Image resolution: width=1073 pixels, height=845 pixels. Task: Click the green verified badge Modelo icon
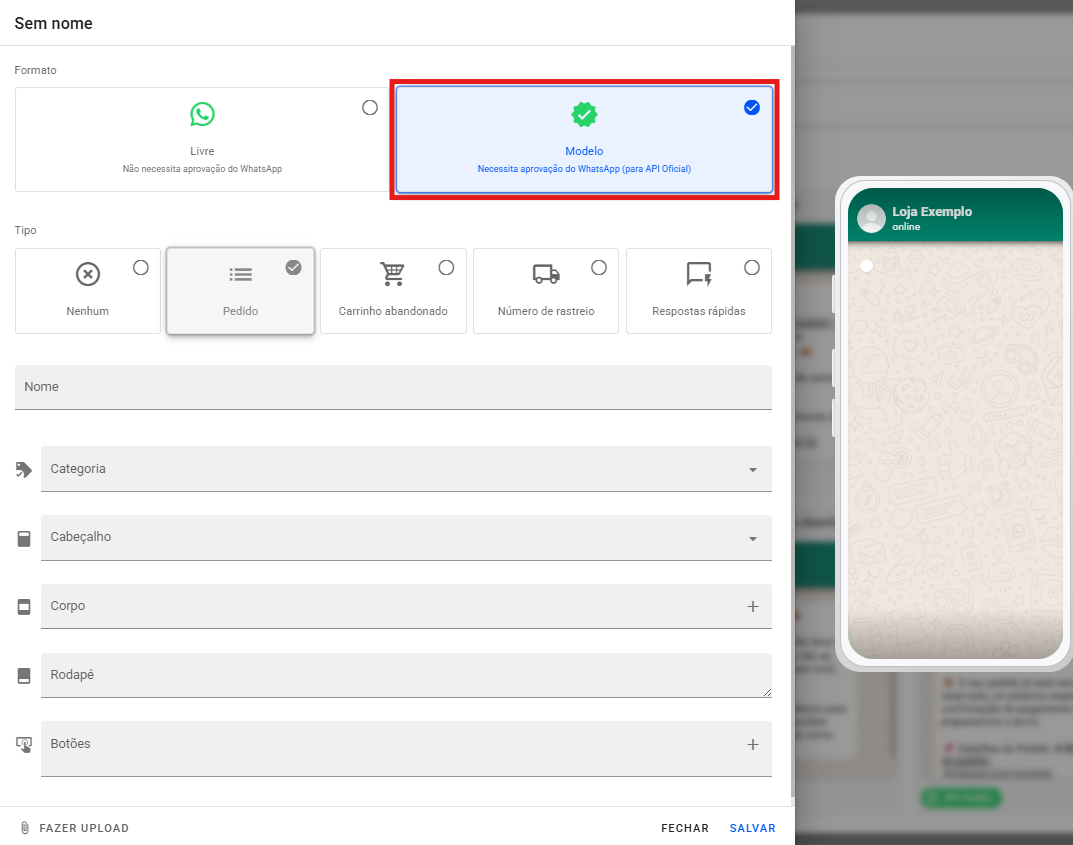coord(584,115)
